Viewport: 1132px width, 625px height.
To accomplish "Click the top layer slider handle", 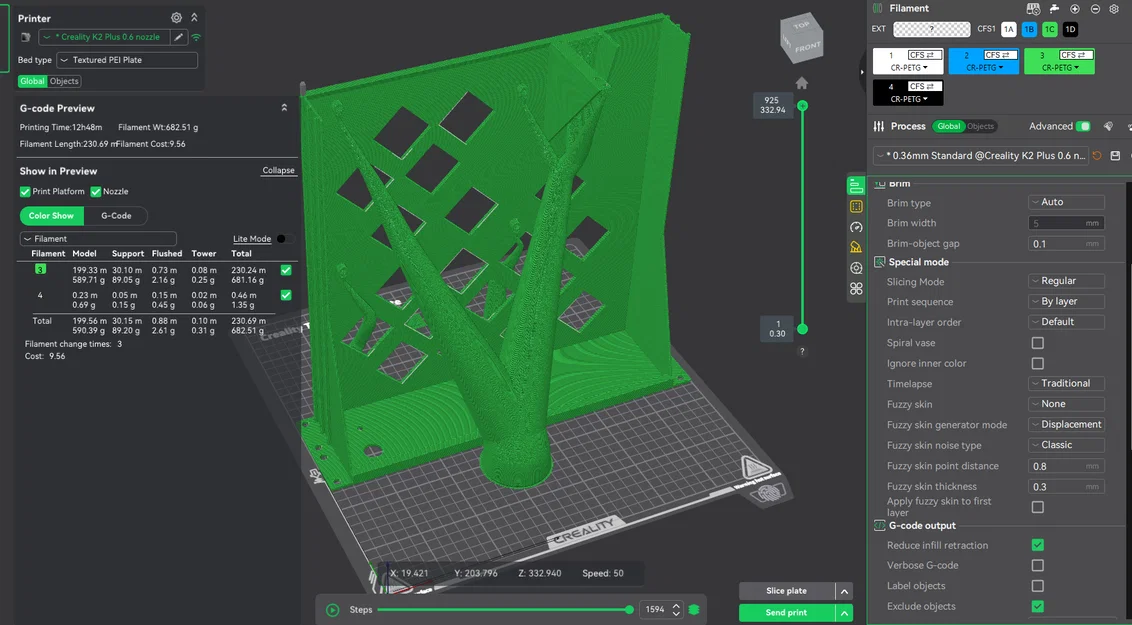I will click(x=802, y=106).
